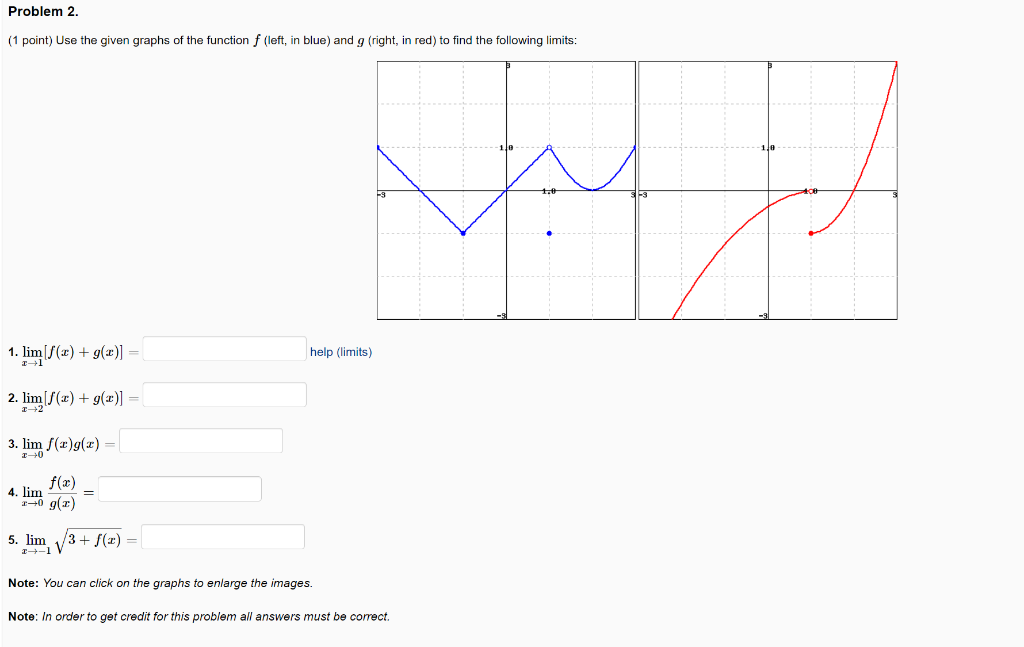This screenshot has height=647, width=1024.
Task: Click the open circle atop f graph peak
Action: 549,148
